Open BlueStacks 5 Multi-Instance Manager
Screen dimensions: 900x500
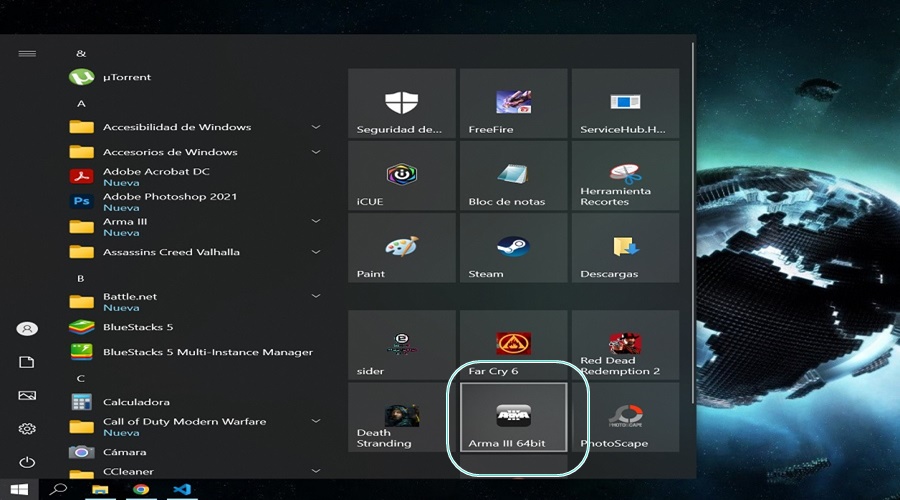pyautogui.click(x=195, y=352)
